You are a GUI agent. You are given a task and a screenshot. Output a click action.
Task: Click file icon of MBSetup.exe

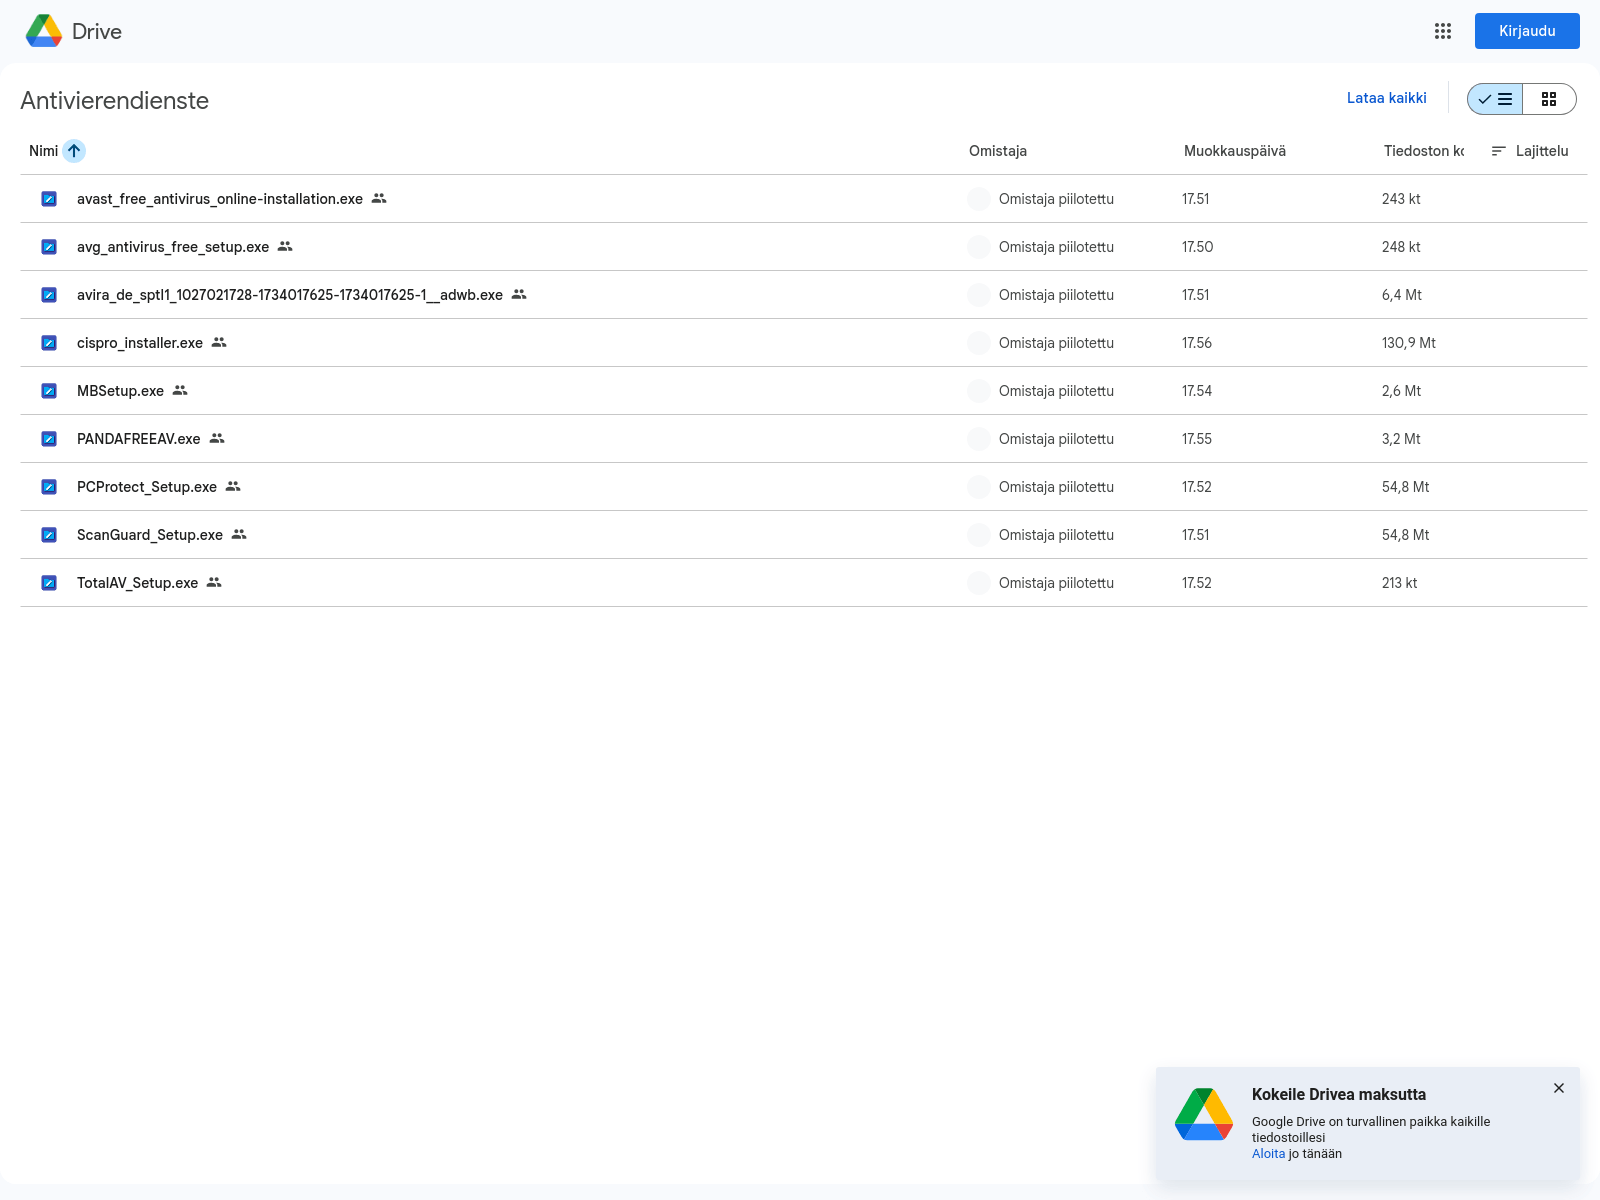[49, 391]
